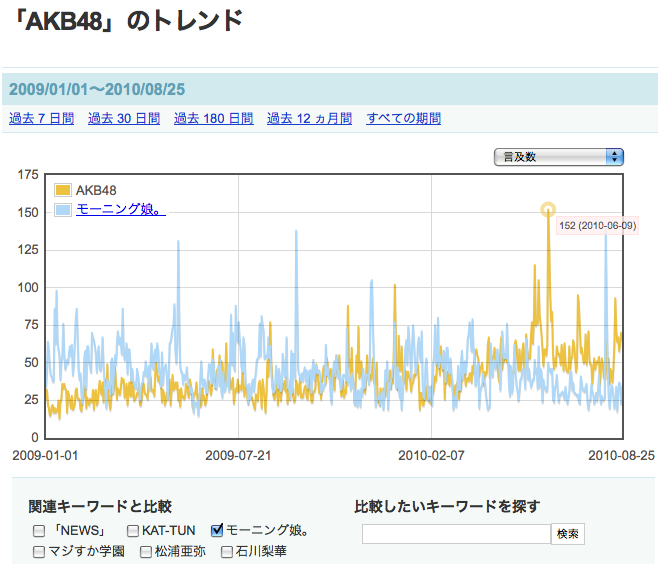The width and height of the screenshot is (658, 564).
Task: Select the 石川梨華 keyword checkbox
Action: 227,551
